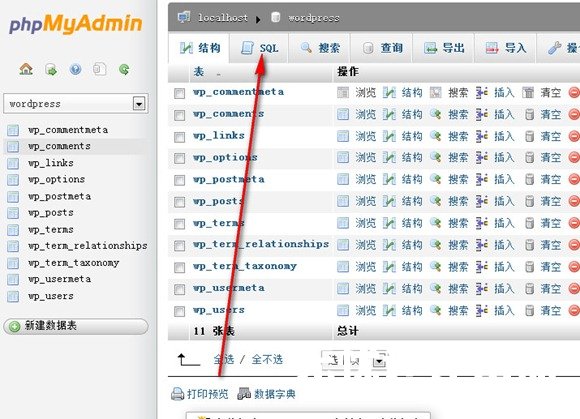Open the 查询 tab

click(381, 48)
